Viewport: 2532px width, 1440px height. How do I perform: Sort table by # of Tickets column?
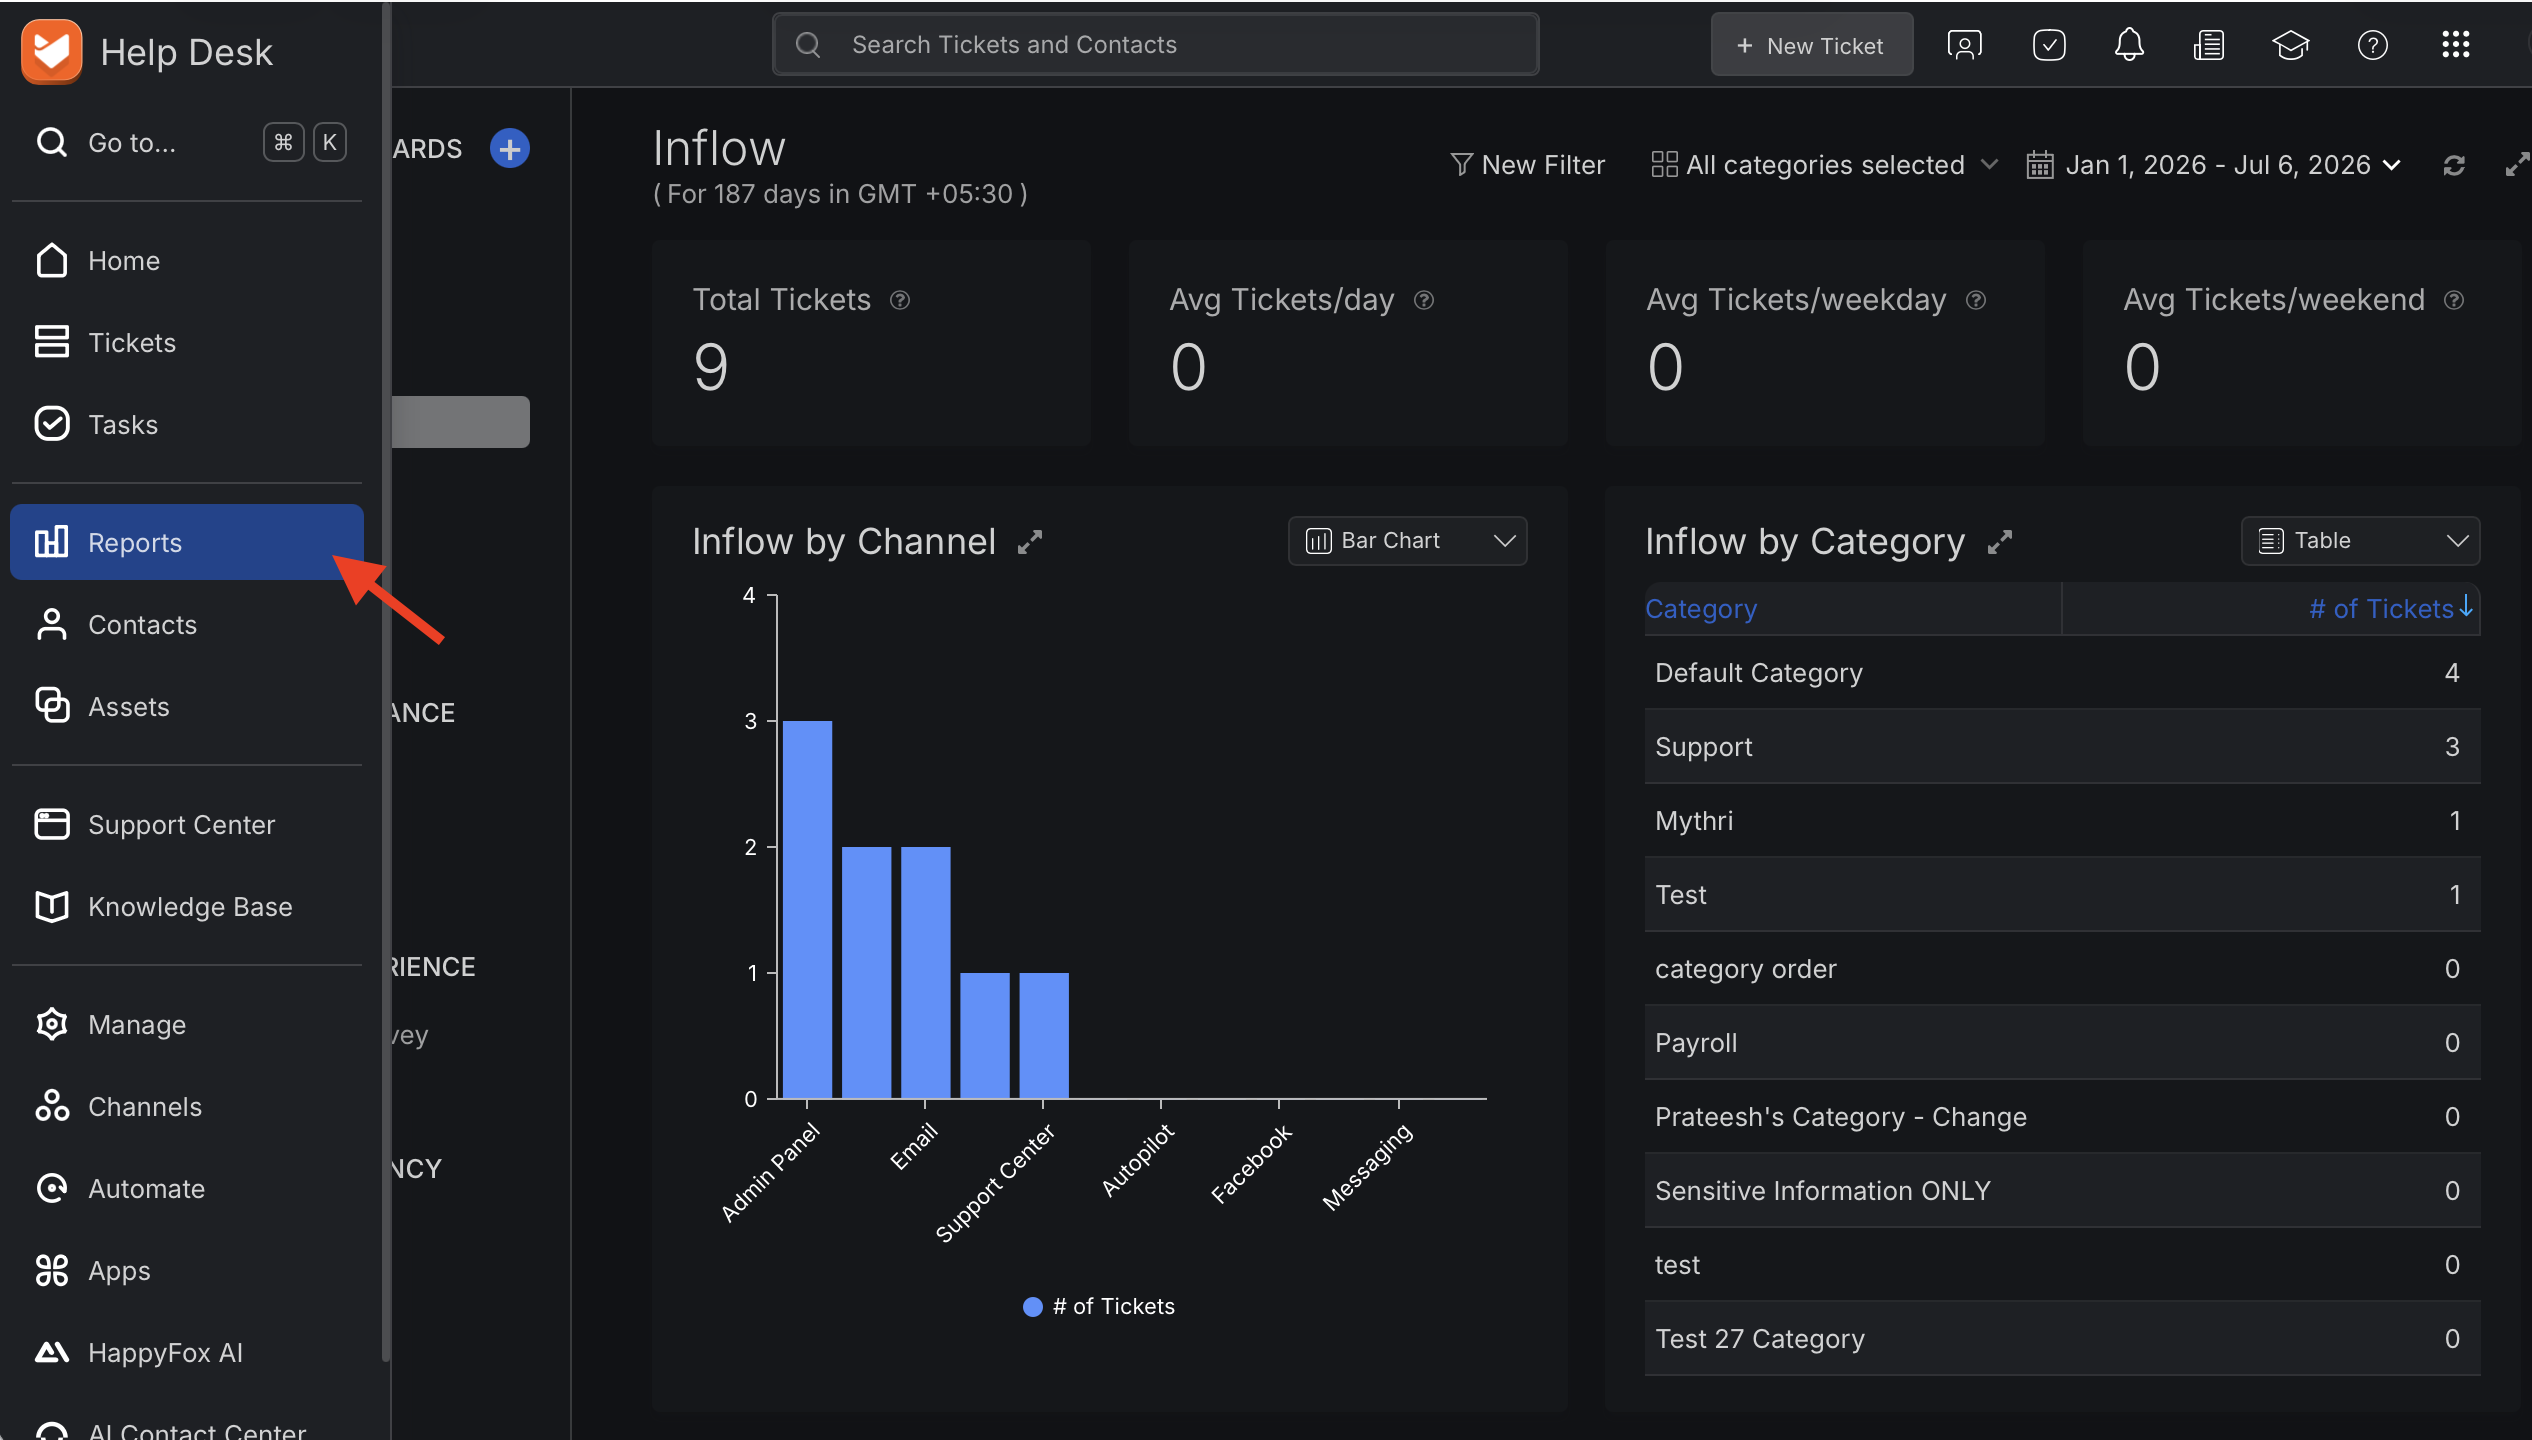[2390, 608]
